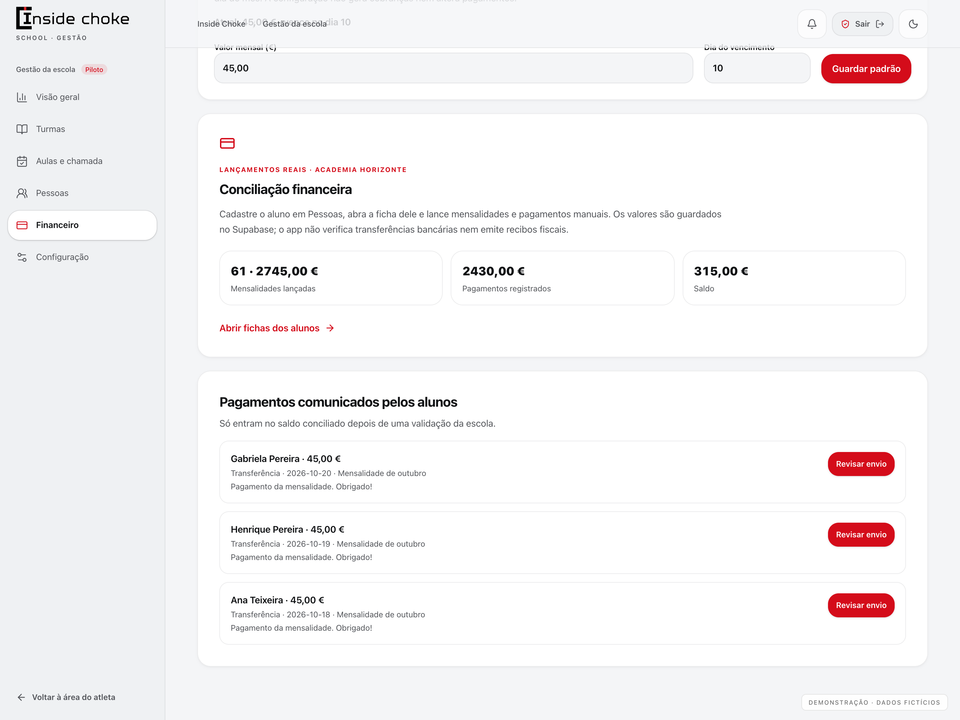
Task: Click the Aulas e chamada calendar icon
Action: coord(22,161)
